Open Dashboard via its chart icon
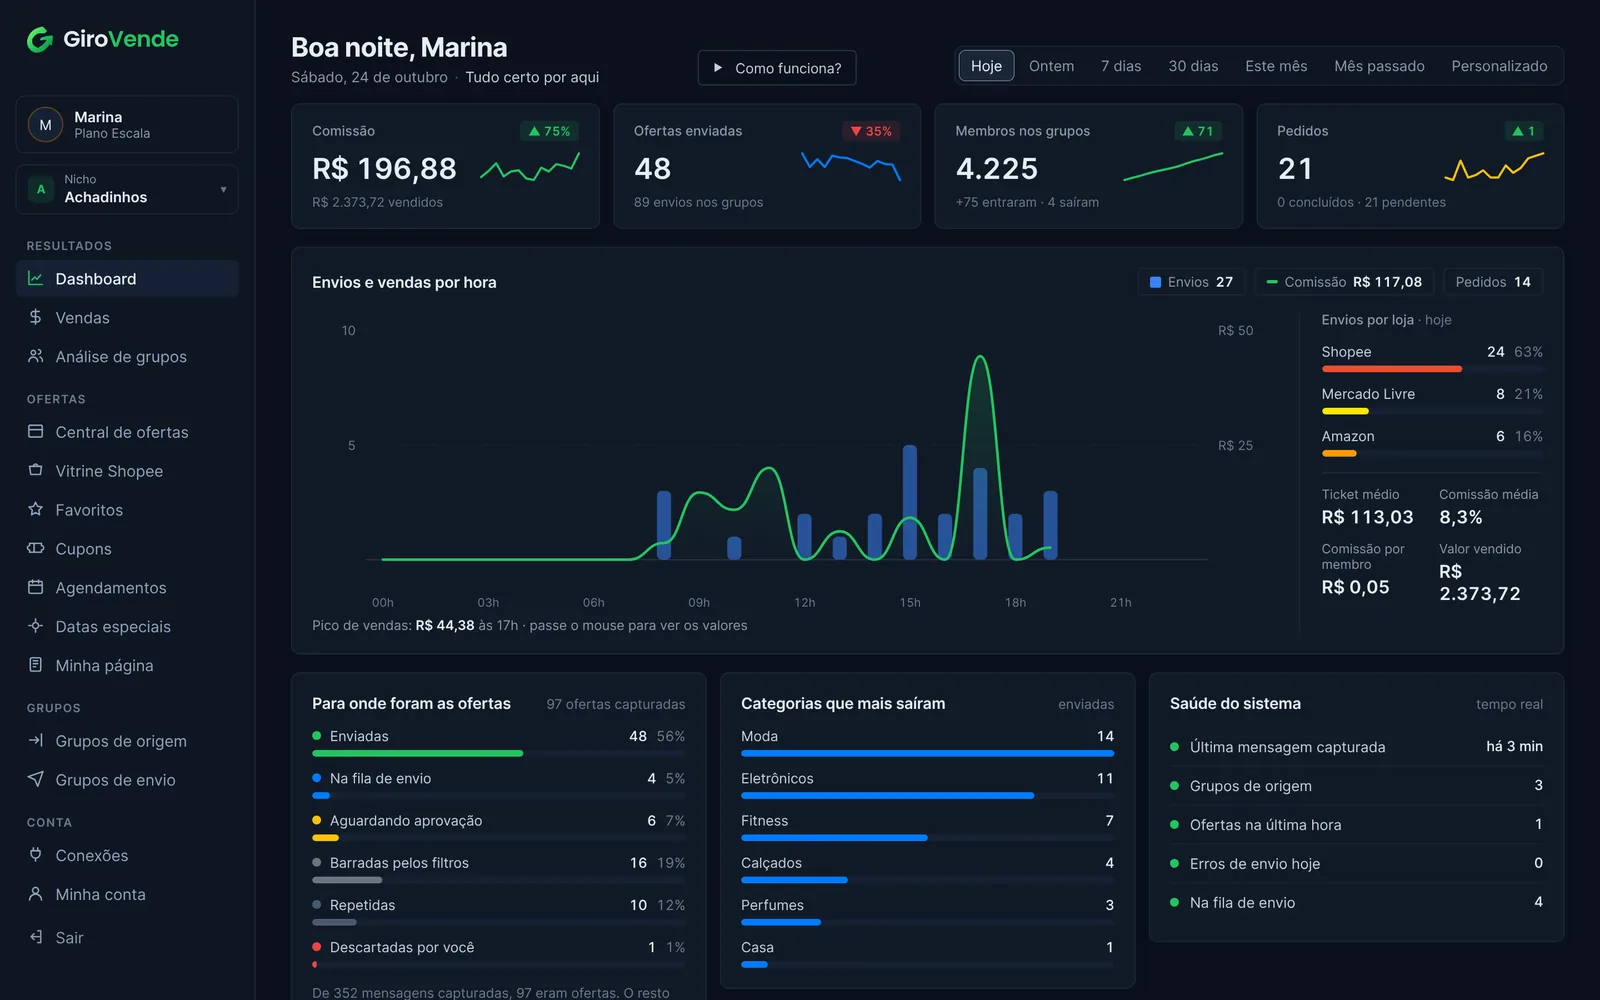This screenshot has width=1600, height=1000. 35,279
